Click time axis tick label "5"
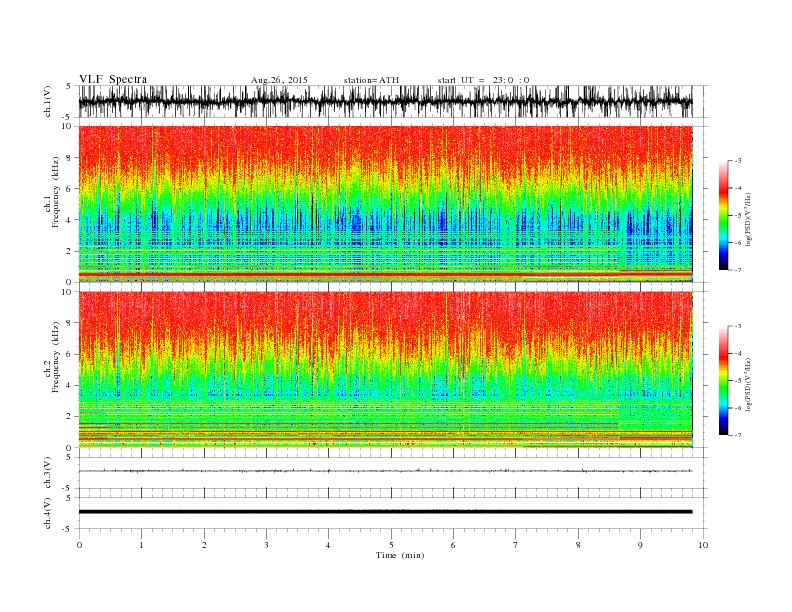Image resolution: width=792 pixels, height=612 pixels. (x=391, y=545)
